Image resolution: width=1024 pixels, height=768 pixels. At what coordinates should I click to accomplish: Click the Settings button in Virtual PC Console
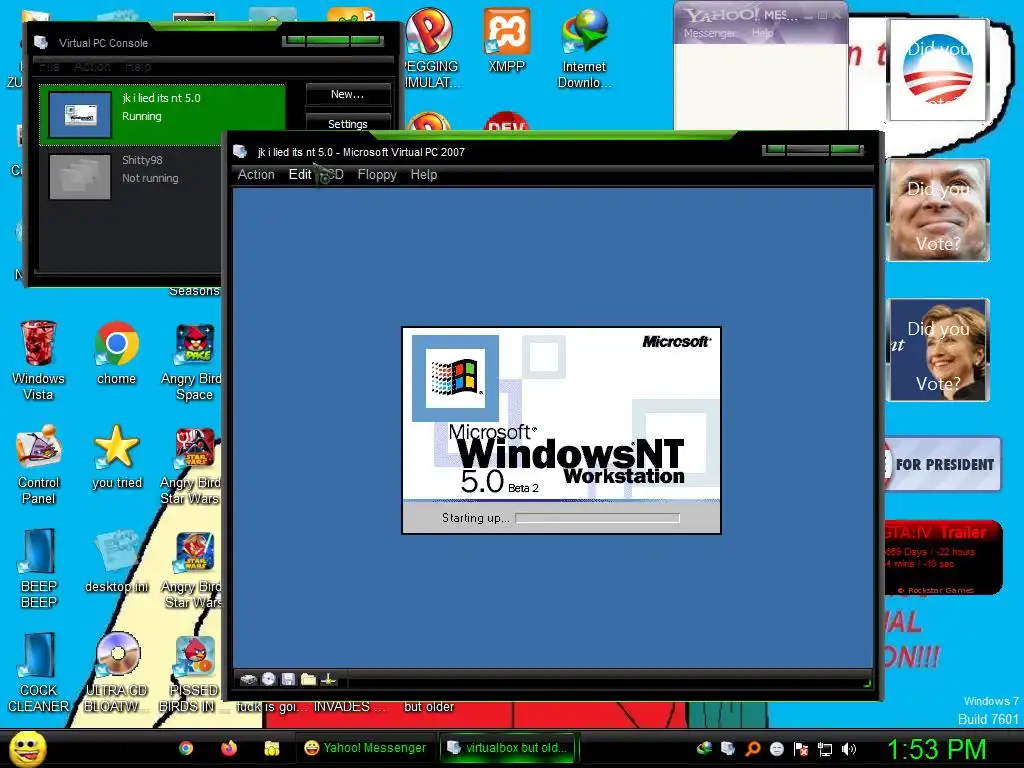347,123
